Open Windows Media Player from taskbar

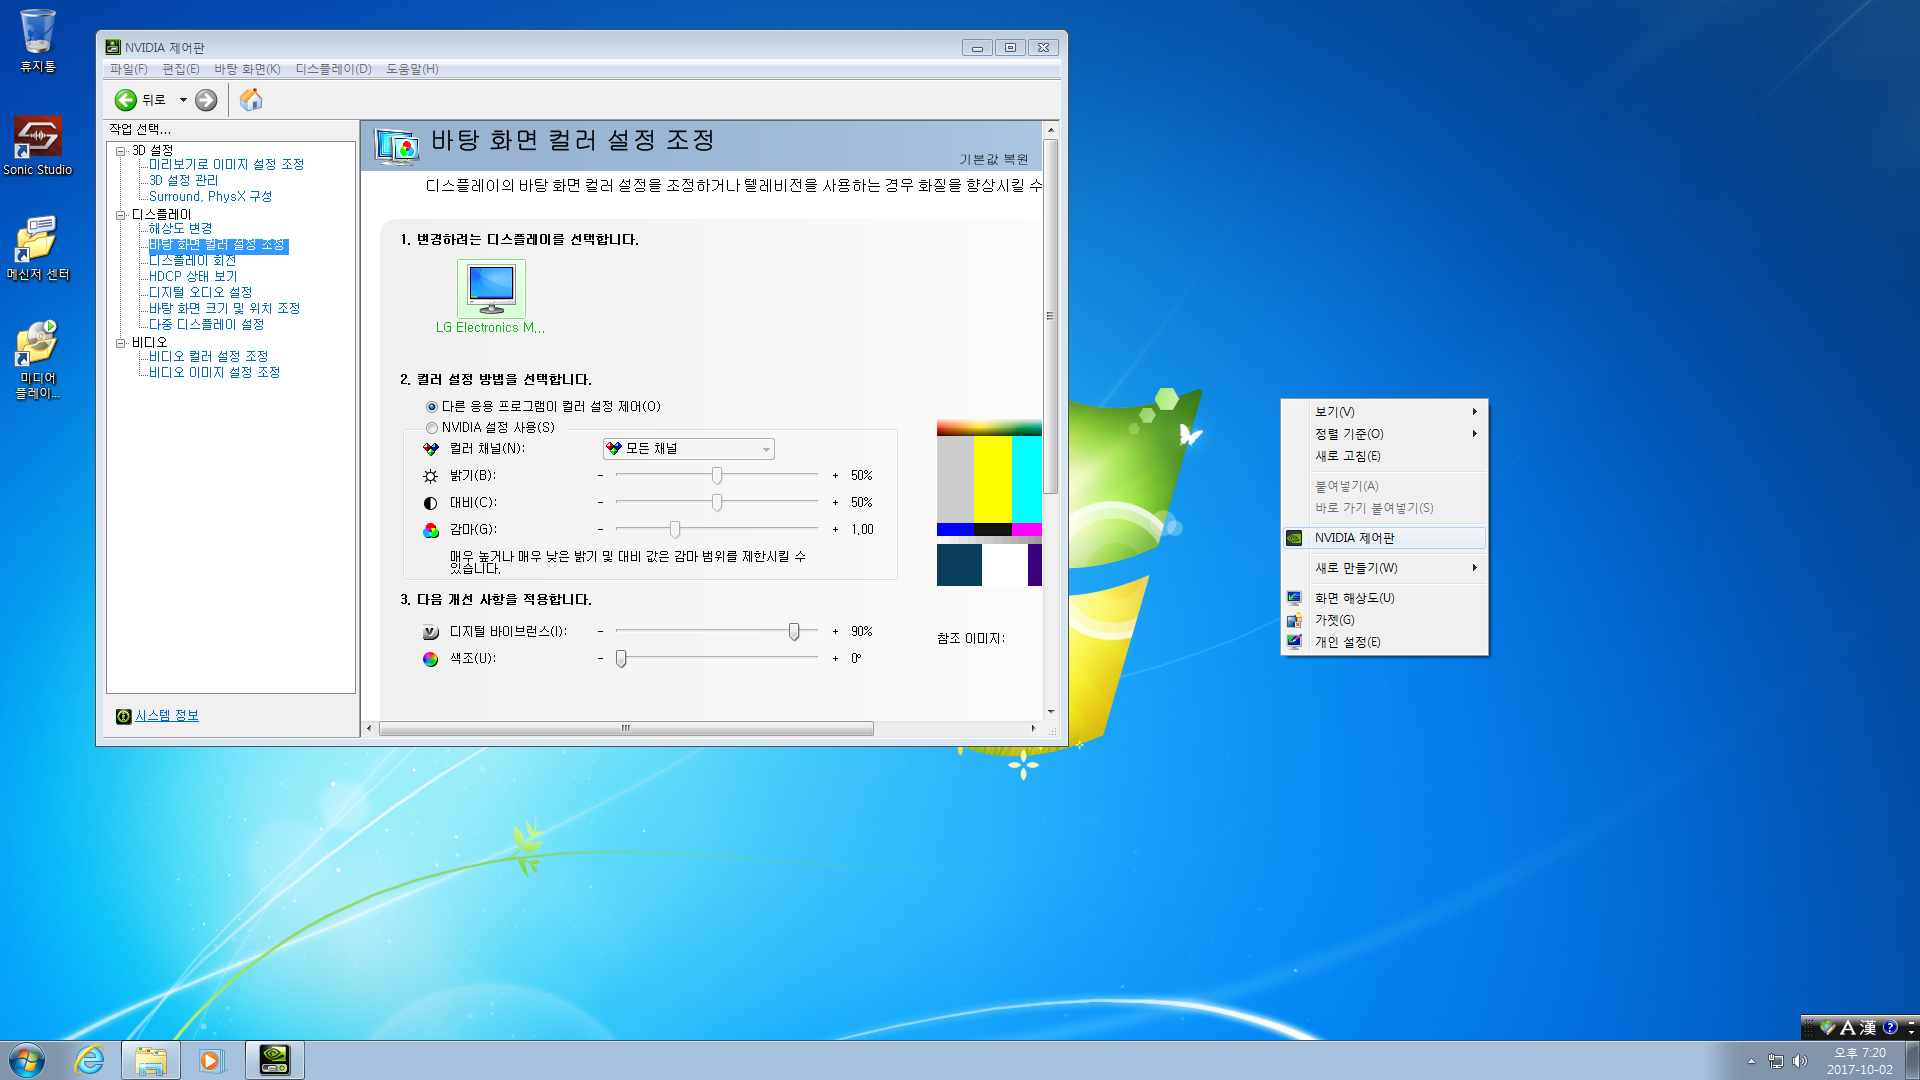(211, 1060)
